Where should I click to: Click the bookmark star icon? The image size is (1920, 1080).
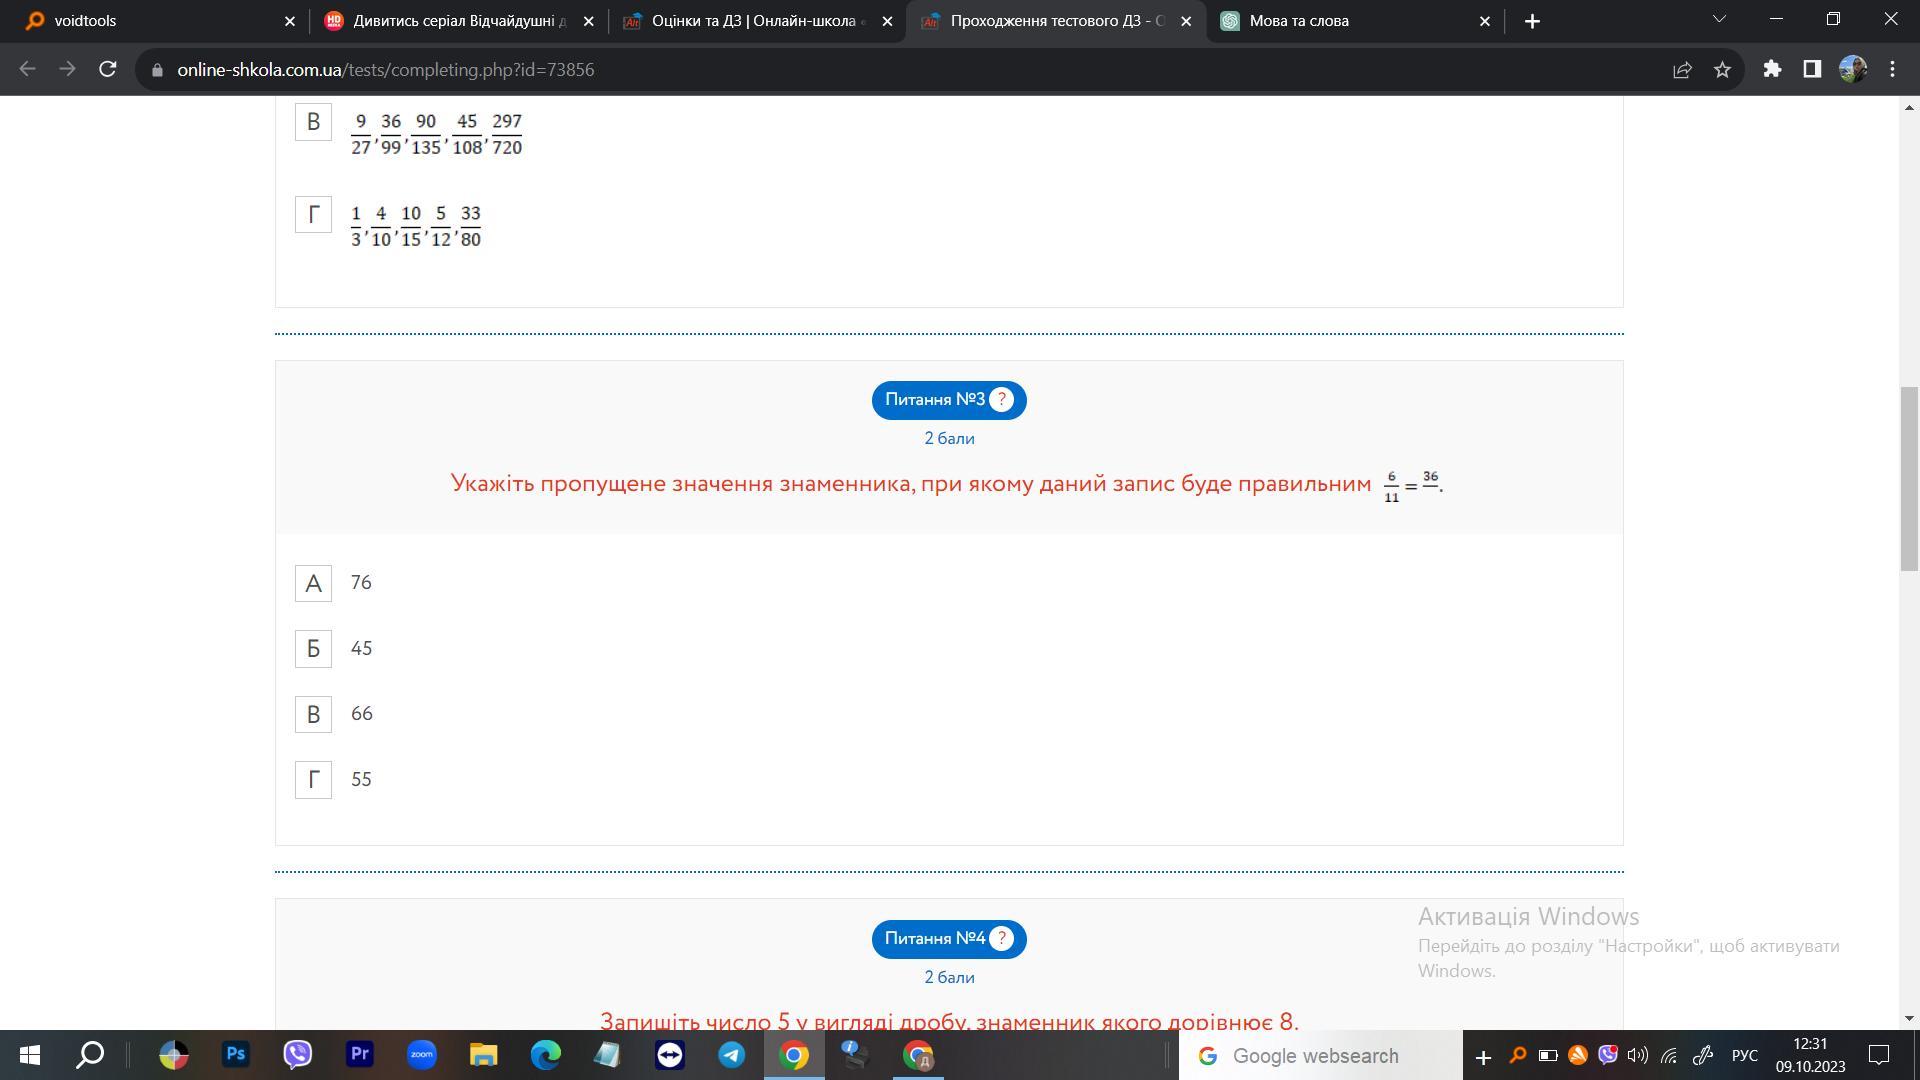(1722, 70)
